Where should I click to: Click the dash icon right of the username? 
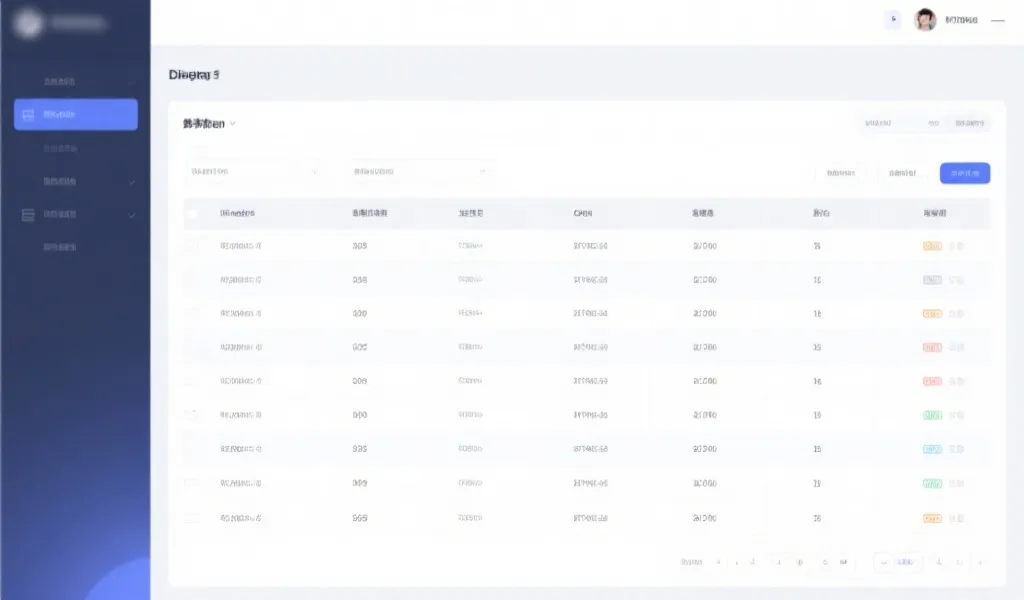point(997,20)
